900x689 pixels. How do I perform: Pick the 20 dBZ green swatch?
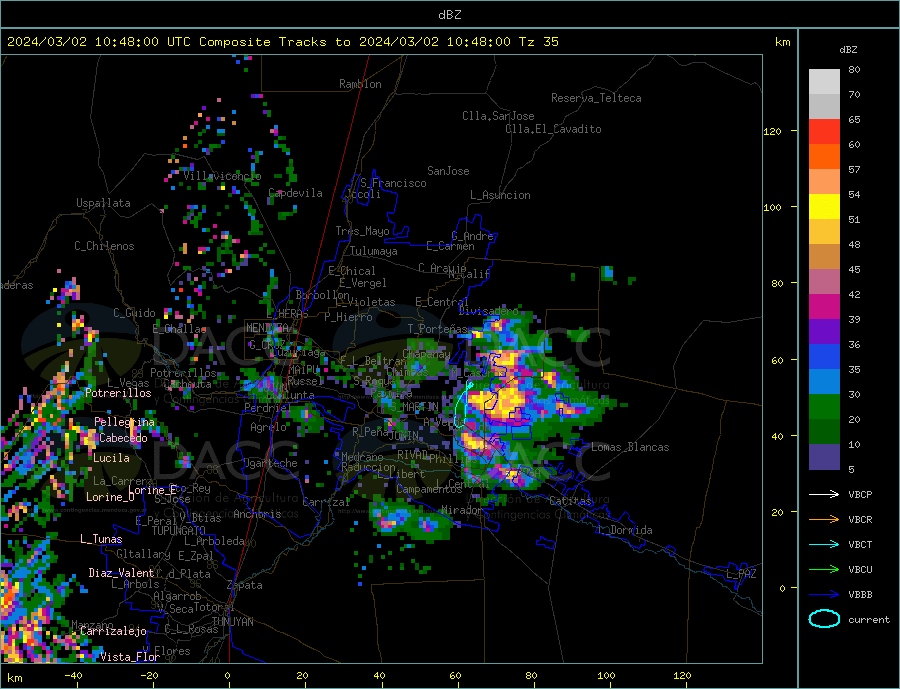[x=824, y=407]
